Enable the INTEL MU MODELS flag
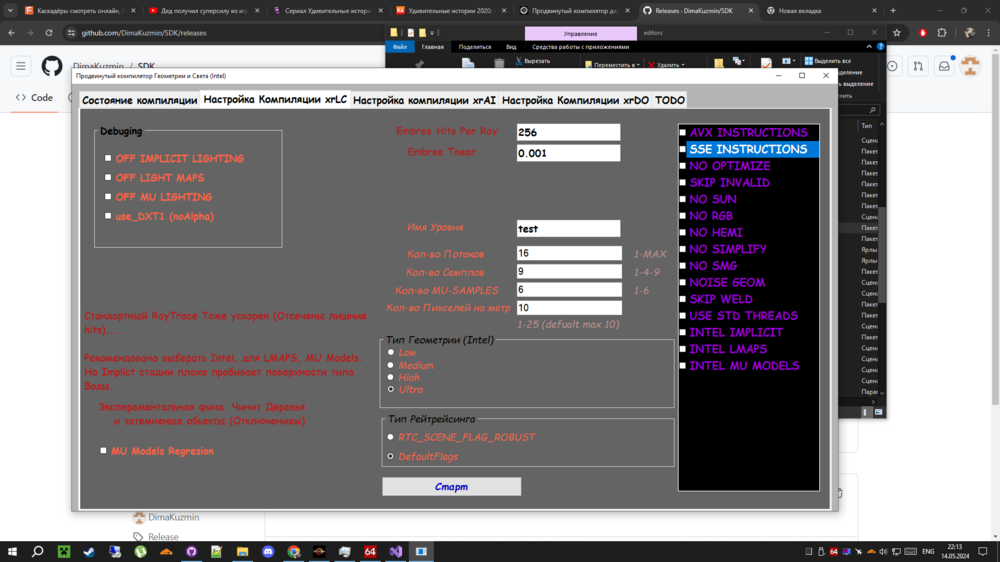The image size is (1000, 562). [x=683, y=366]
